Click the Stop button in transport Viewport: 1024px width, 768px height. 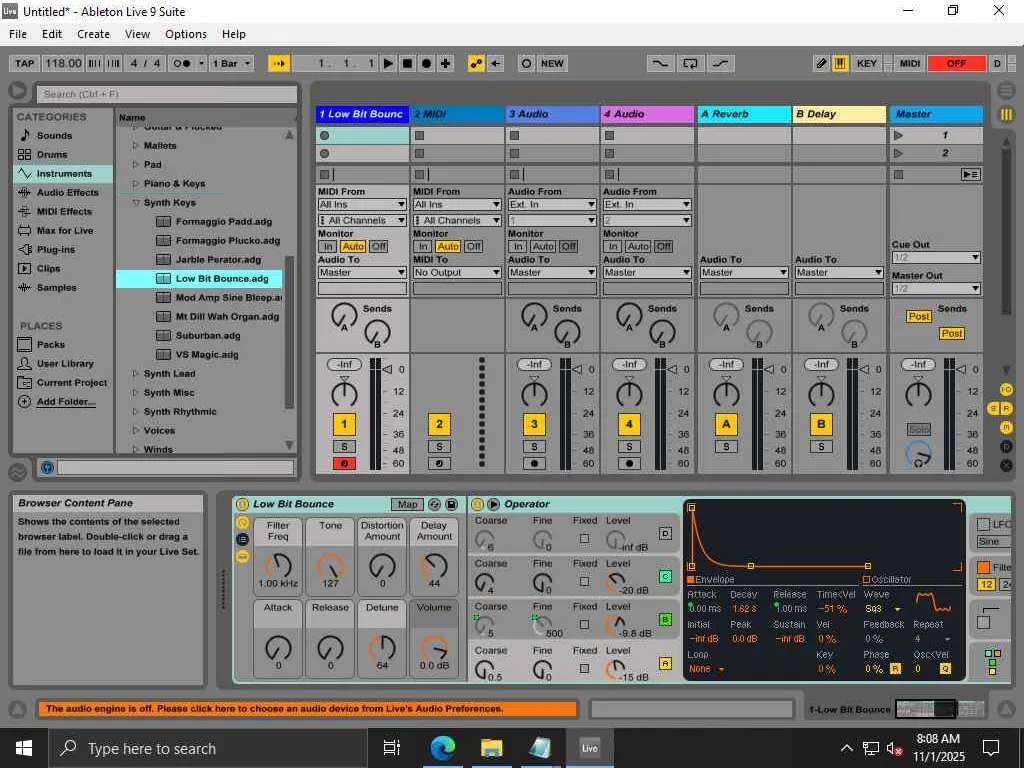408,63
